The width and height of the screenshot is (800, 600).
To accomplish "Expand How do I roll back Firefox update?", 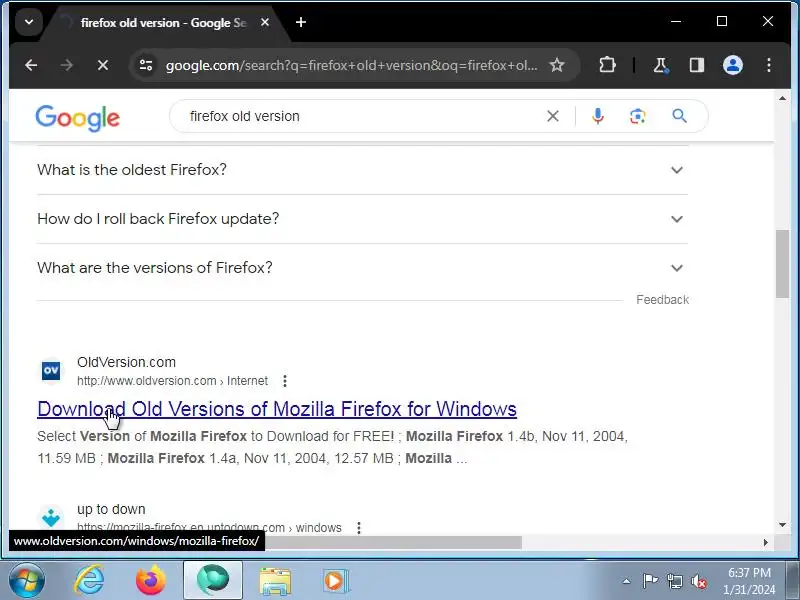I will point(362,219).
